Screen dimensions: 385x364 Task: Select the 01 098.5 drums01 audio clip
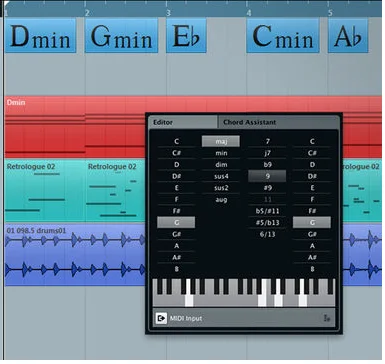click(x=75, y=255)
